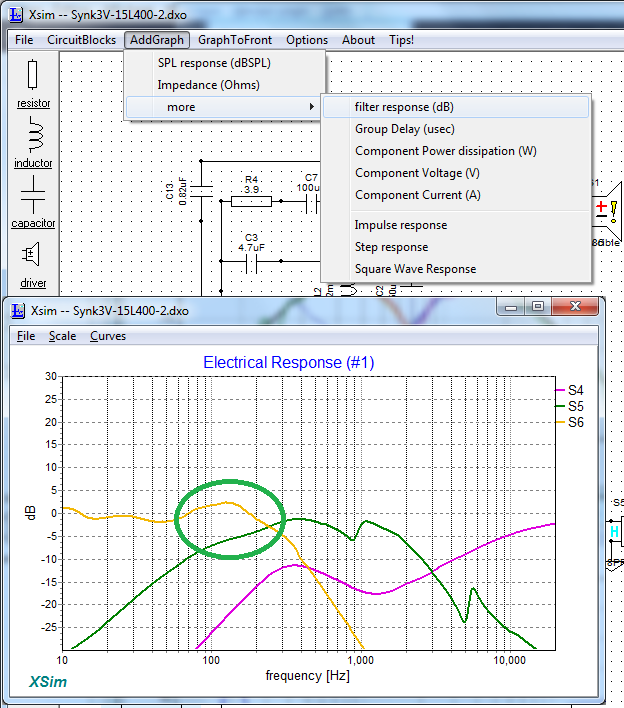Minimize the Electrical Response graph window

coord(511,307)
